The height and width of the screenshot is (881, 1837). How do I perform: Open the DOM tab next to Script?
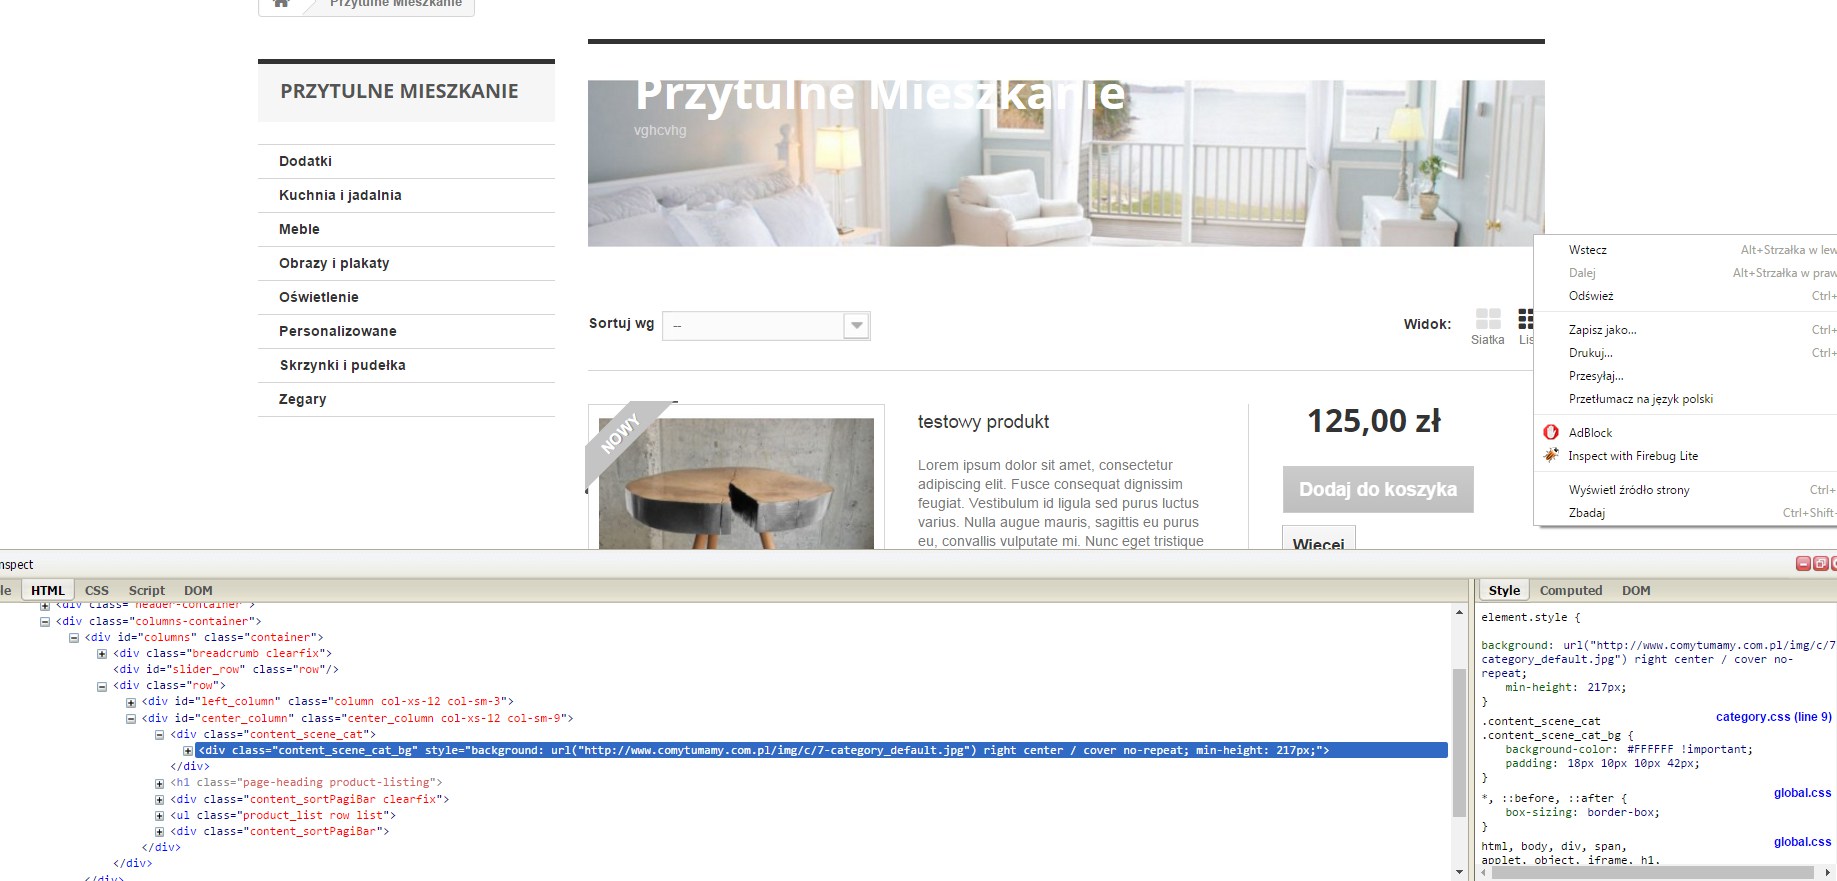tap(198, 591)
